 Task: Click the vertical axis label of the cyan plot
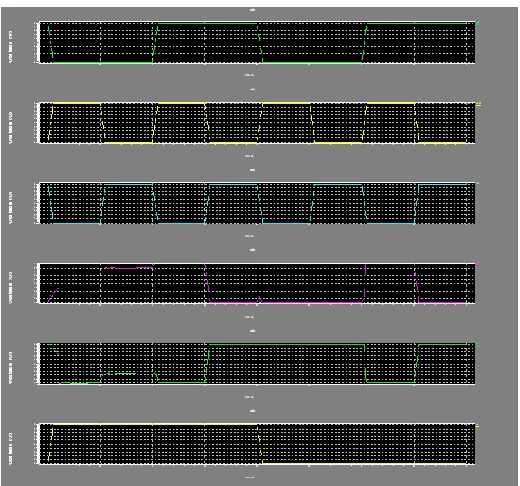(x=11, y=208)
